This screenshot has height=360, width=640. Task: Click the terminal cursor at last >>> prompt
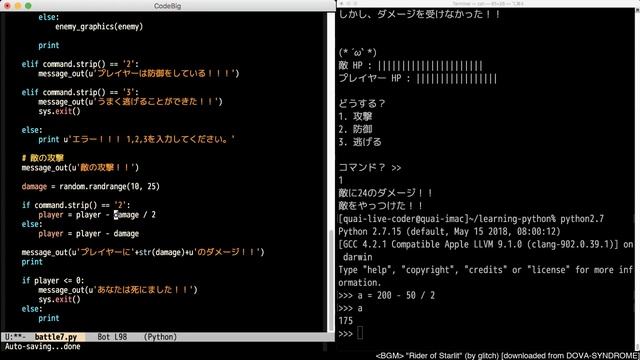tap(360, 333)
